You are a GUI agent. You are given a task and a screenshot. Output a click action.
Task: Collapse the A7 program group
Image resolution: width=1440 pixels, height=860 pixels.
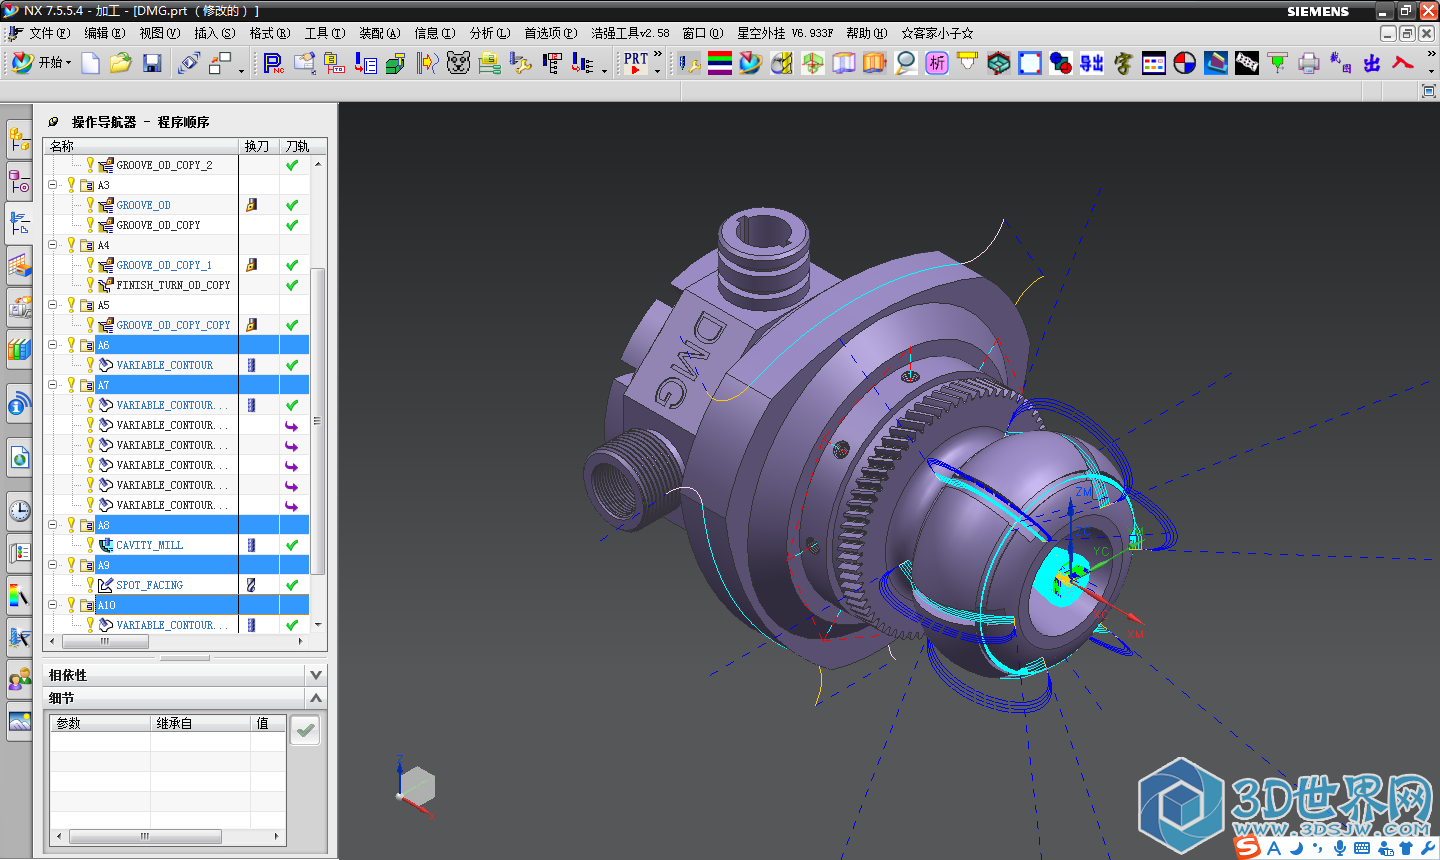53,385
